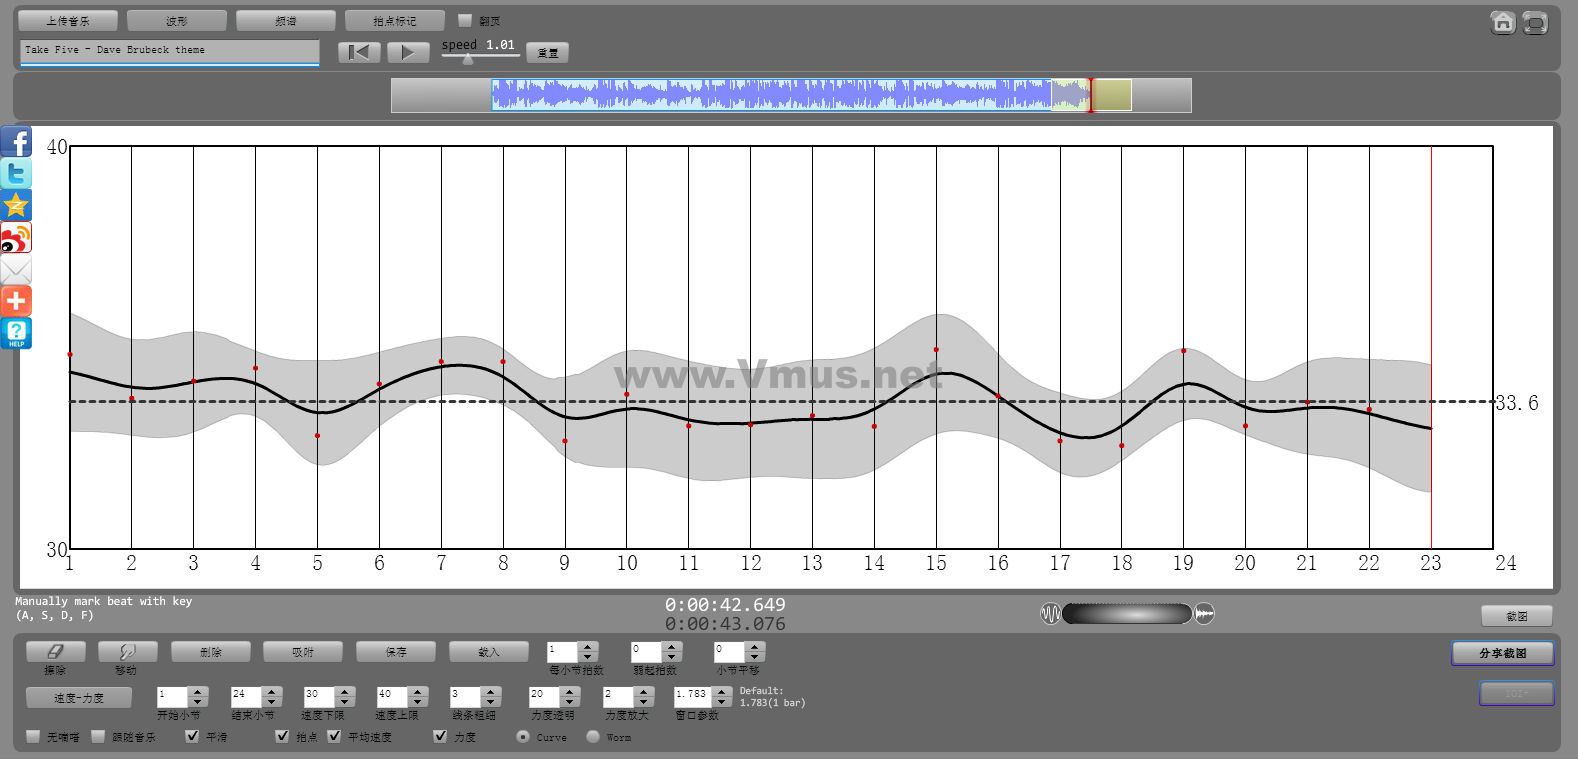Viewport: 1578px width, 759px height.
Task: Click the home icon at top right
Action: point(1502,22)
